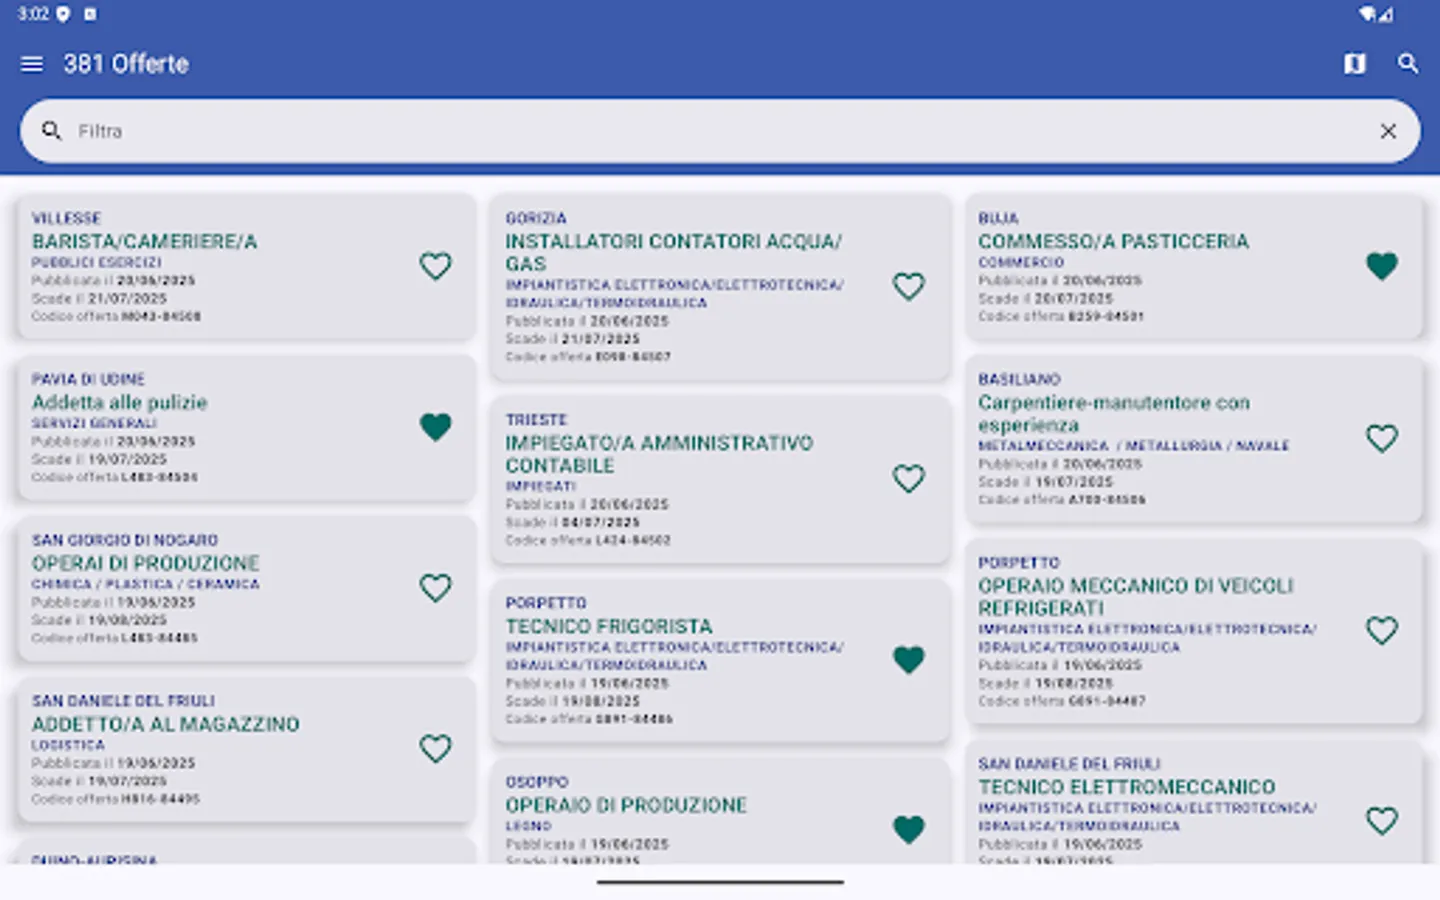Click the PUBBLICI ESERCIZI sector label
This screenshot has height=900, width=1440.
pyautogui.click(x=96, y=262)
